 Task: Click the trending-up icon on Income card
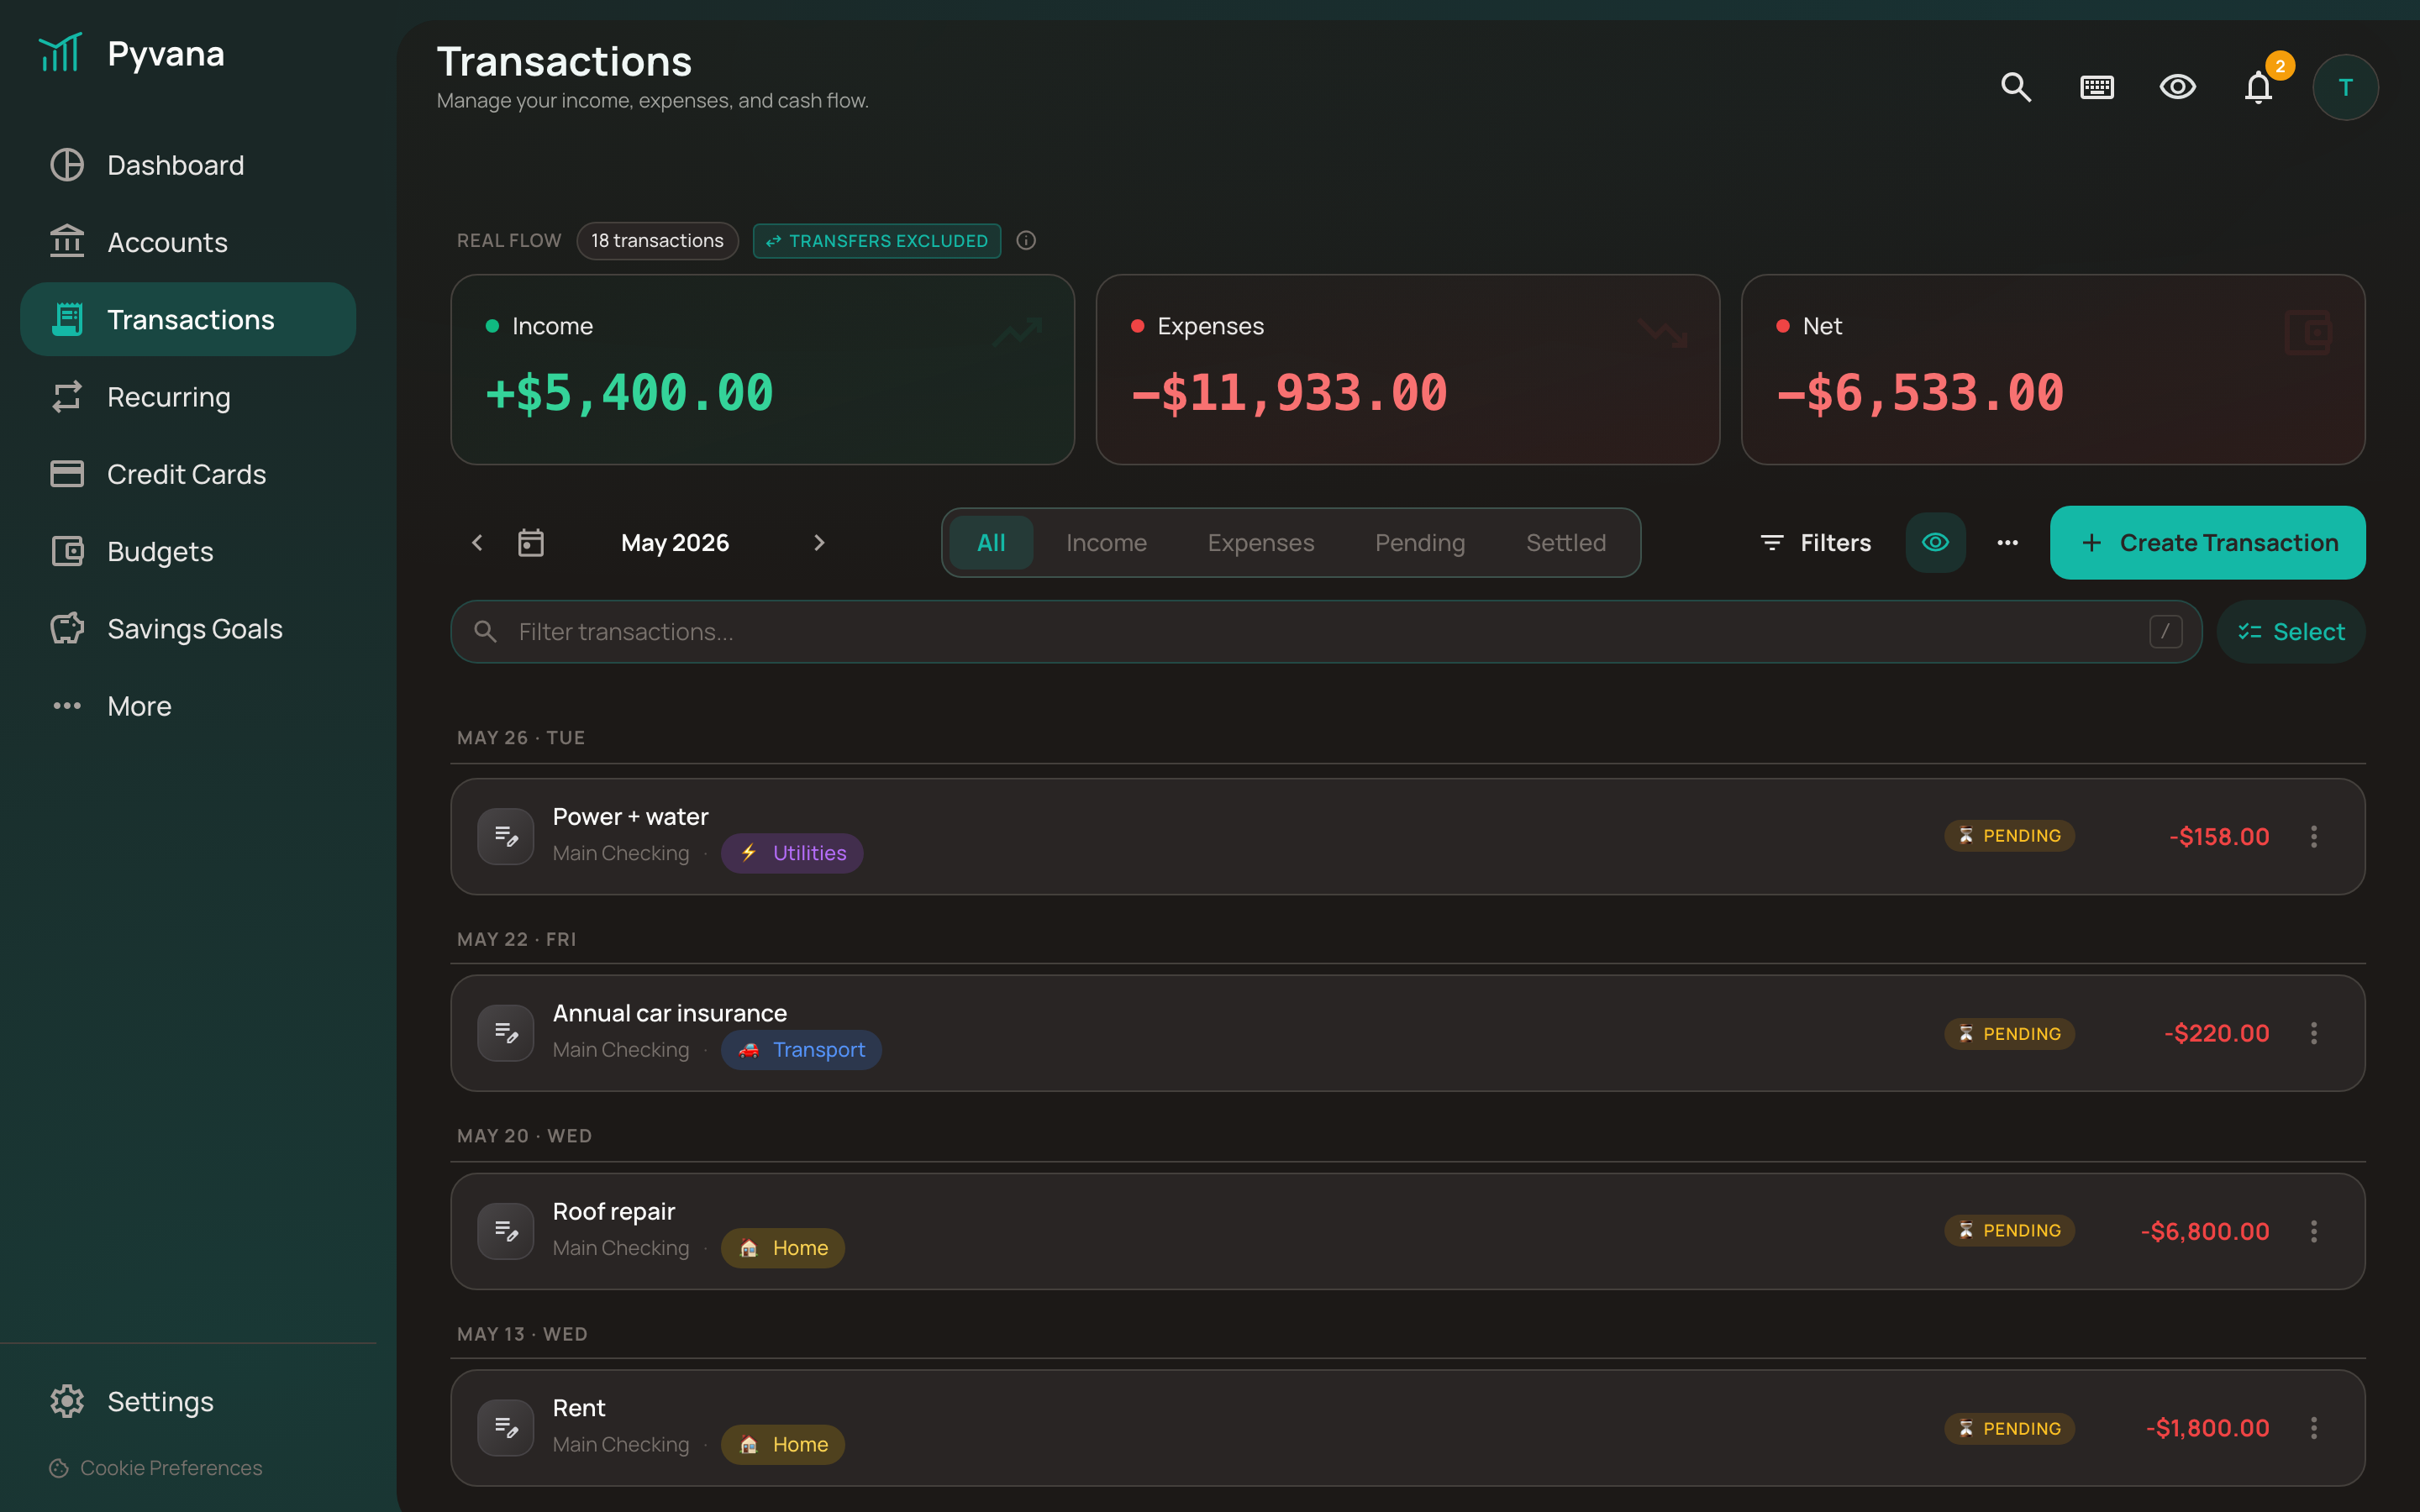pos(1018,332)
